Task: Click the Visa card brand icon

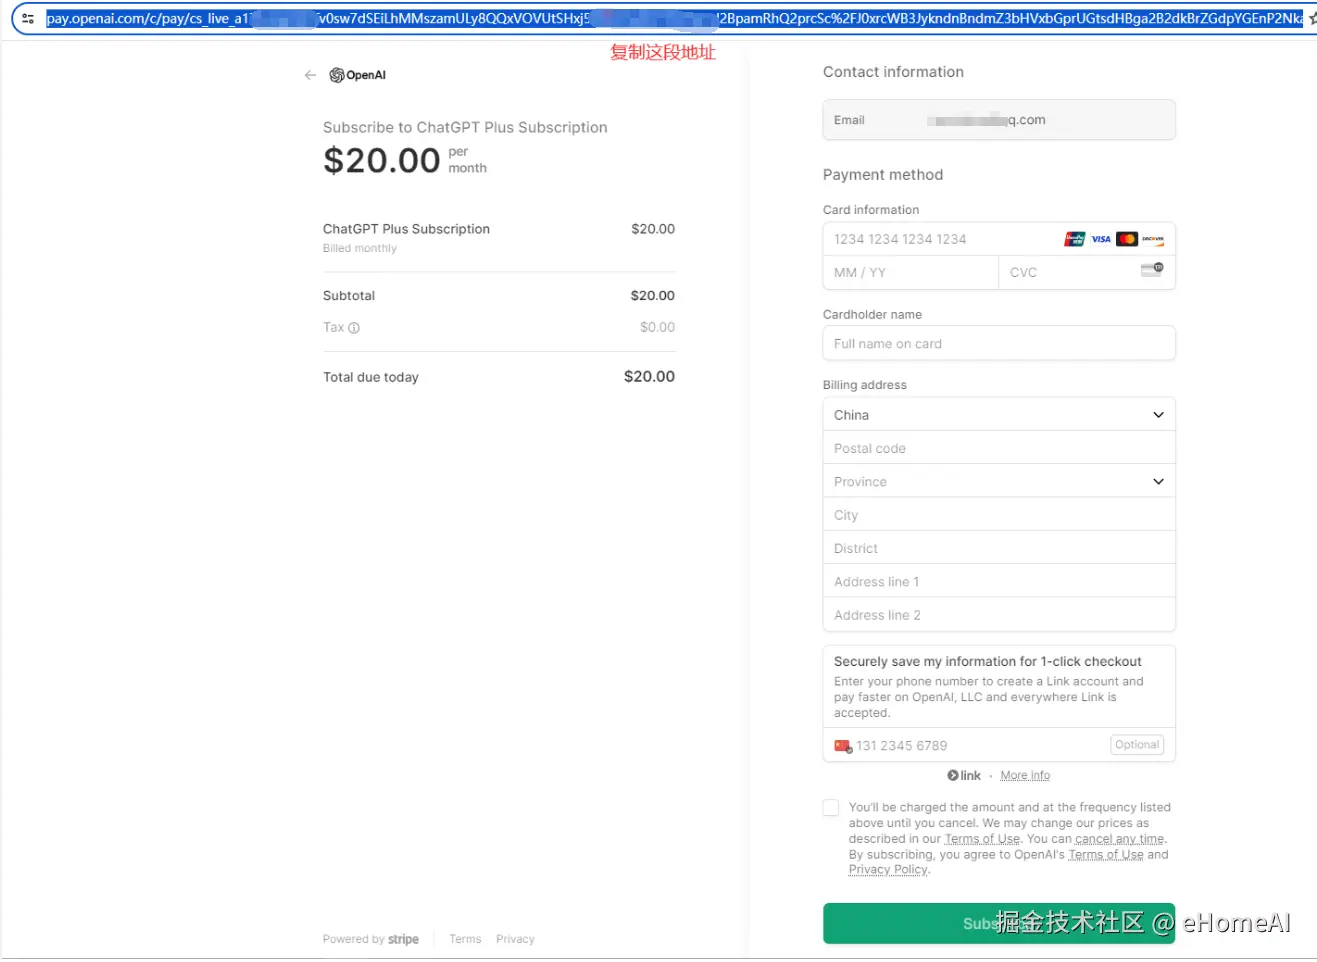Action: point(1101,239)
